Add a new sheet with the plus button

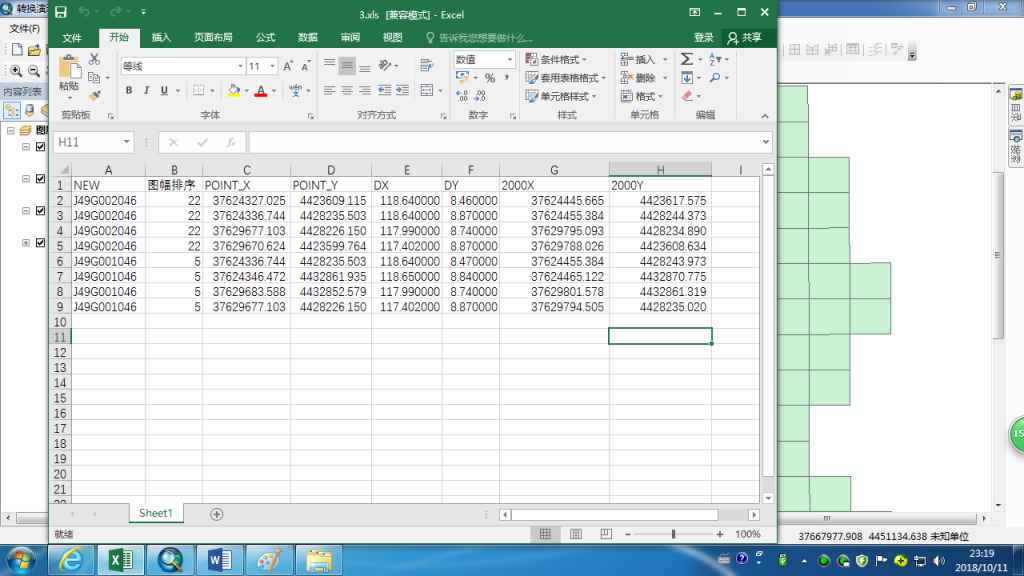click(x=217, y=515)
